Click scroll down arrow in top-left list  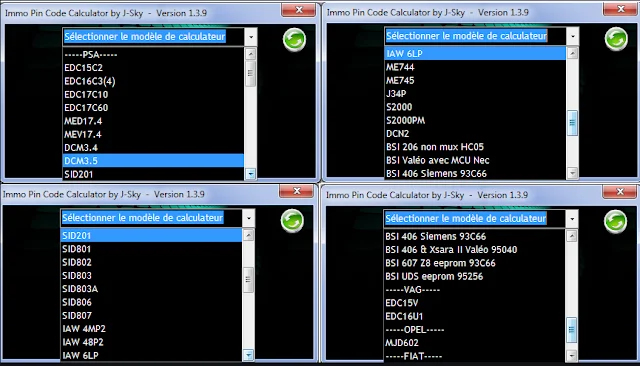(x=251, y=174)
